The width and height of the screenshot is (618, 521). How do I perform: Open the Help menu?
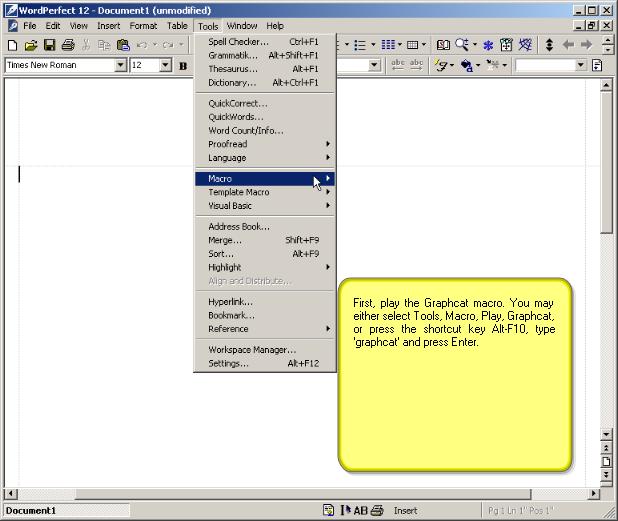(x=275, y=26)
